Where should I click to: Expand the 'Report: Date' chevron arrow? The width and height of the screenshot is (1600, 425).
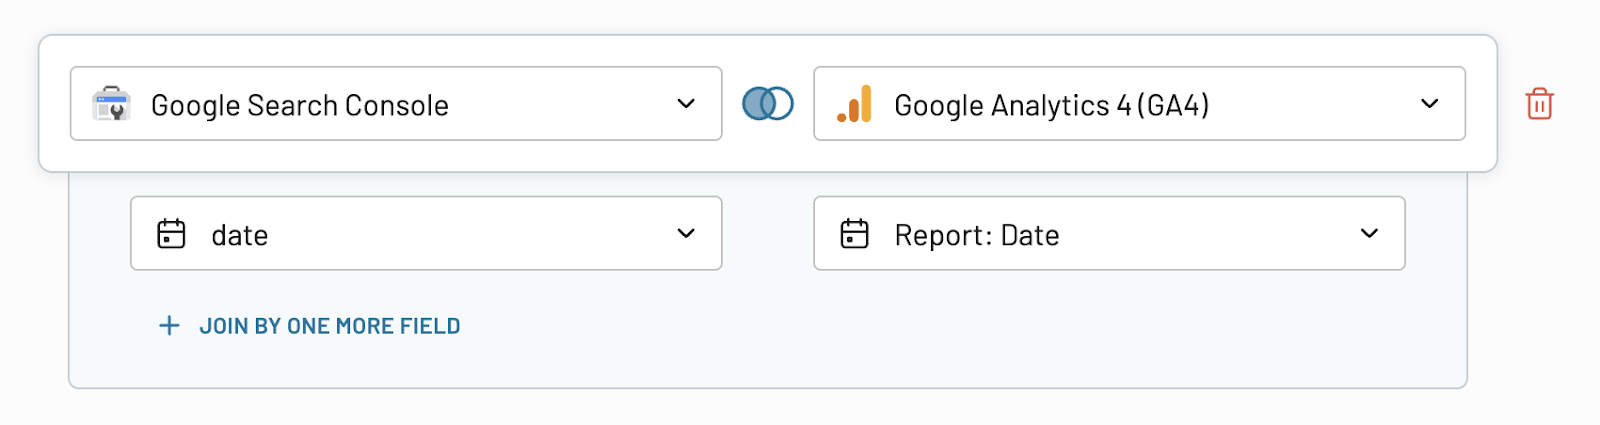1370,234
